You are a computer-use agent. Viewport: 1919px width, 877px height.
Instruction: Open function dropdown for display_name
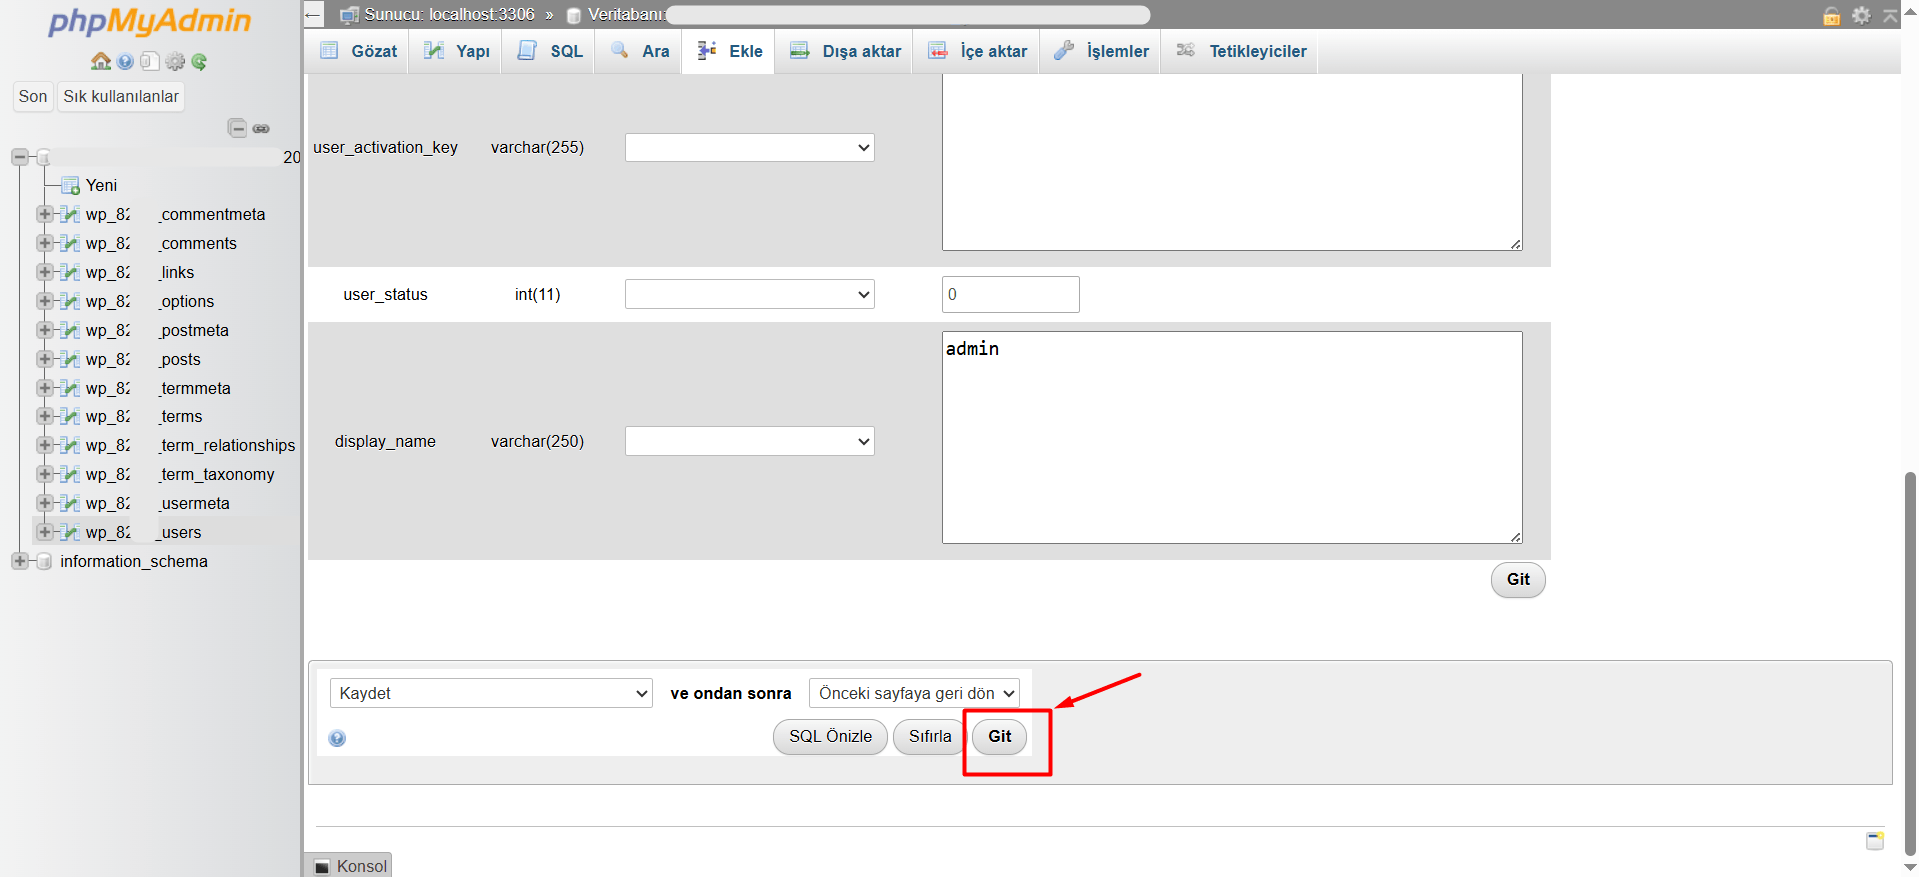tap(749, 441)
